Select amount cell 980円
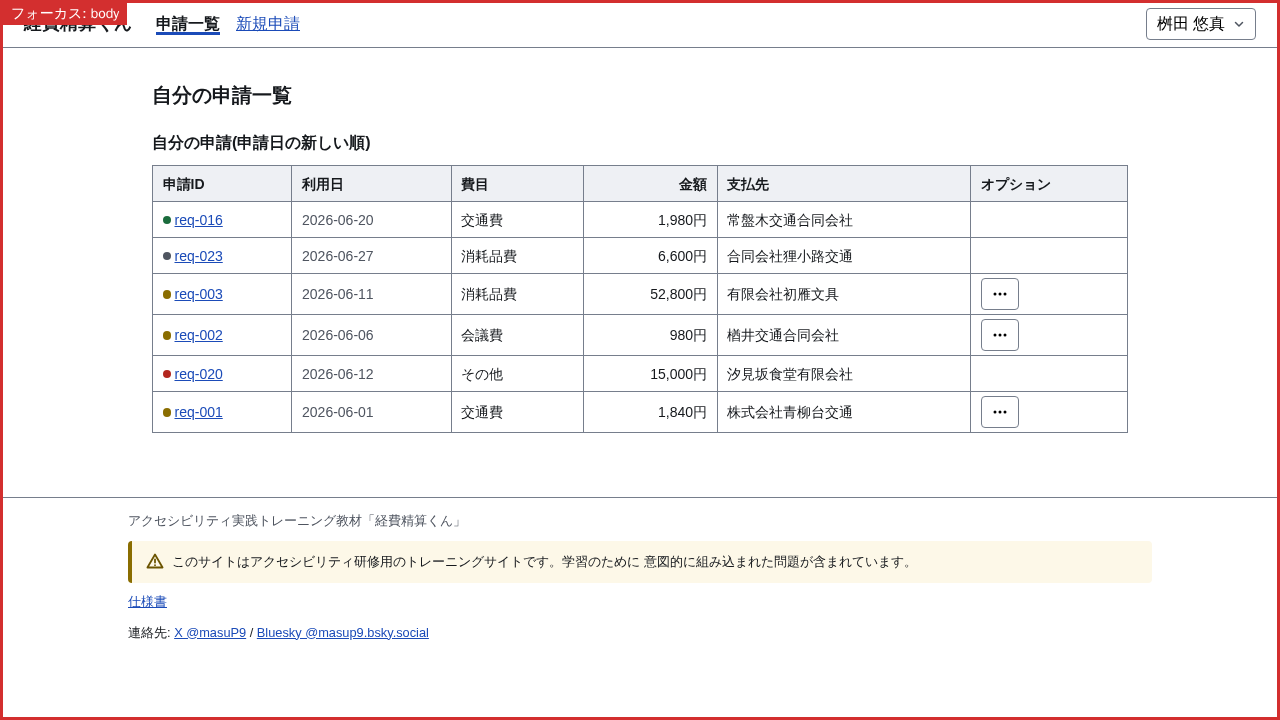 coord(650,335)
